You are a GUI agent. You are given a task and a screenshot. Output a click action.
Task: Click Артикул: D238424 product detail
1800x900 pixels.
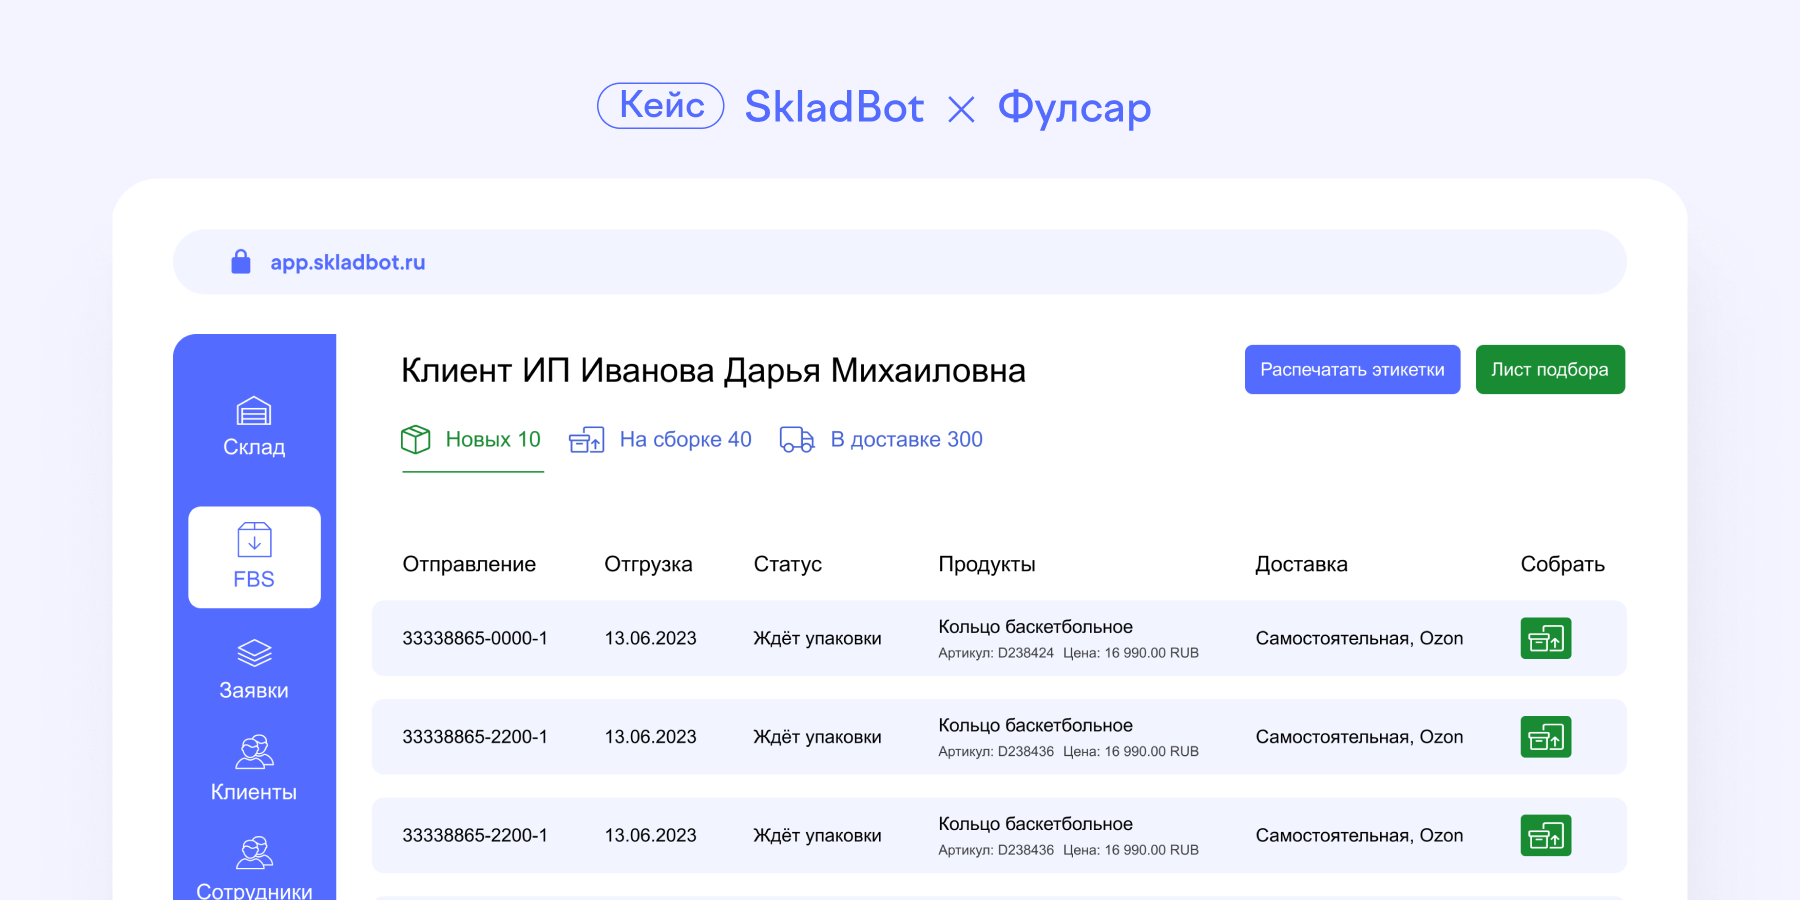[996, 653]
